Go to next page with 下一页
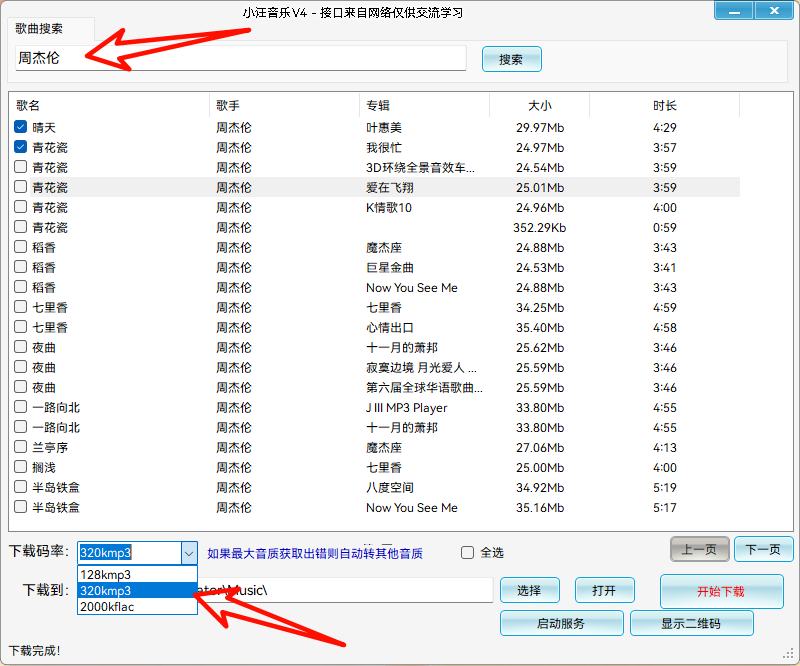The width and height of the screenshot is (800, 666). point(763,550)
